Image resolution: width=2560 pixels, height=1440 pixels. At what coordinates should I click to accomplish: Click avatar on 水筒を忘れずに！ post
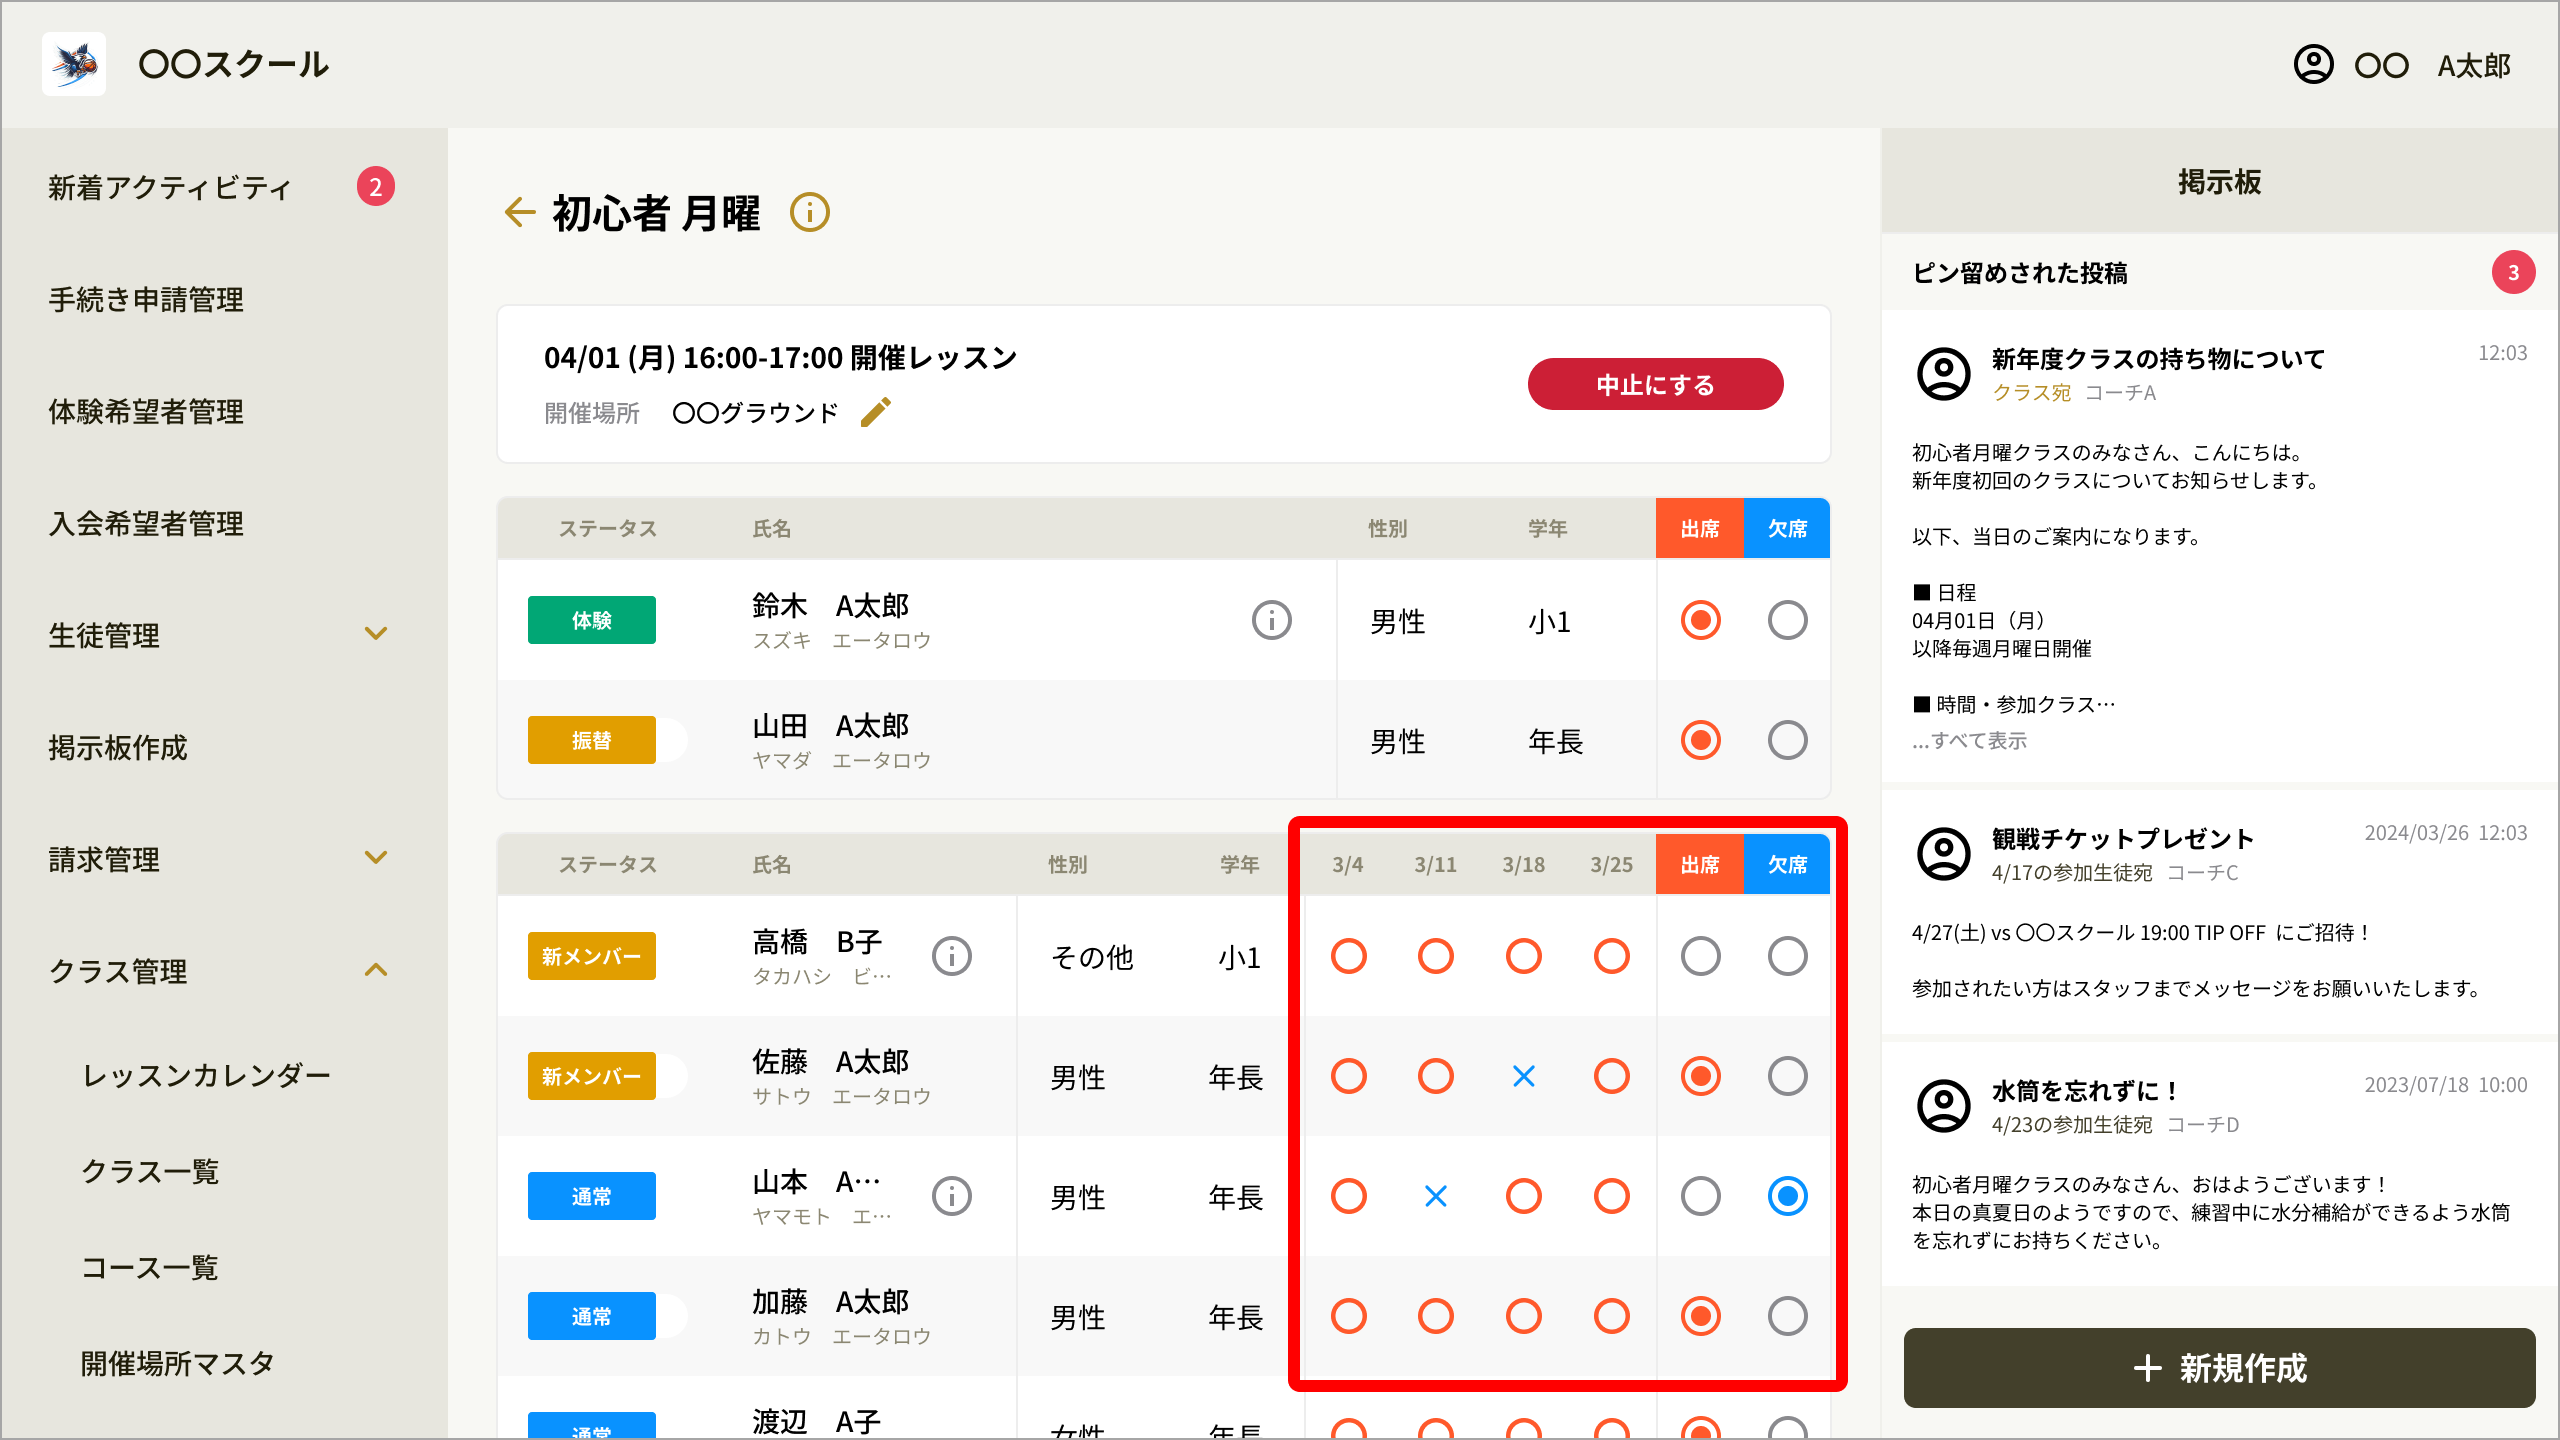[1944, 1106]
